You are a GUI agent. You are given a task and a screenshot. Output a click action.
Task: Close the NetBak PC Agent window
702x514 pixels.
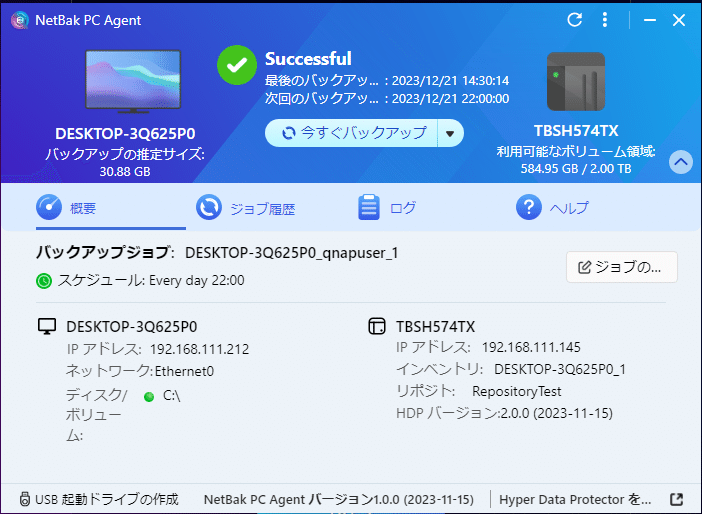679,20
